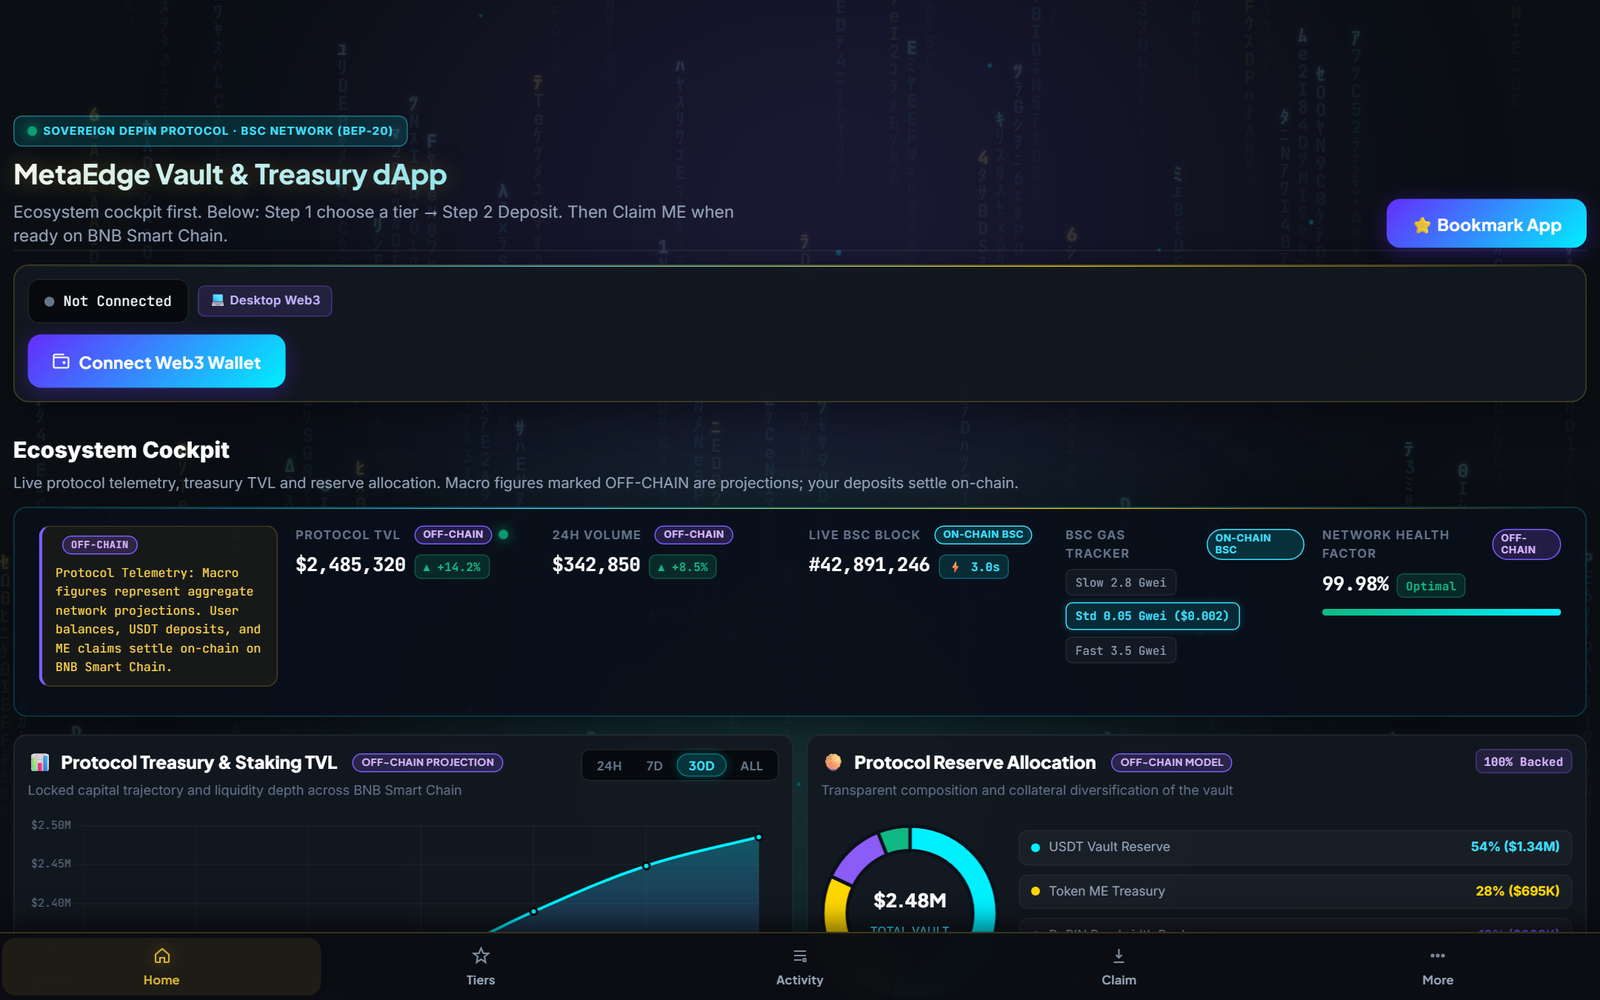Click the OFF-CHAIN MODEL badge
This screenshot has width=1600, height=1000.
click(x=1171, y=763)
